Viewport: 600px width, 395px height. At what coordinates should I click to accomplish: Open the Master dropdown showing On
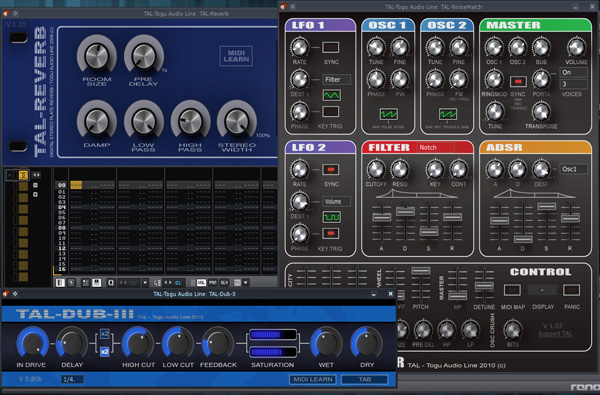click(573, 72)
